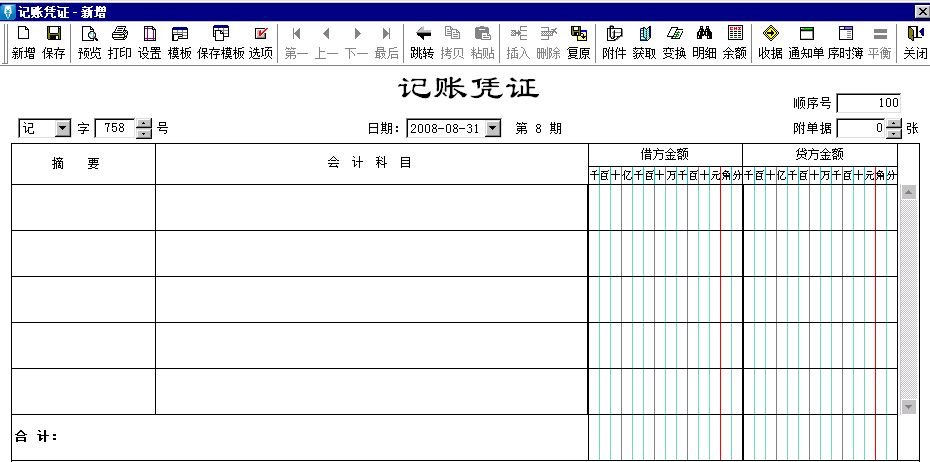The image size is (930, 462).
Task: Click the 借方金额 header
Action: [665, 155]
